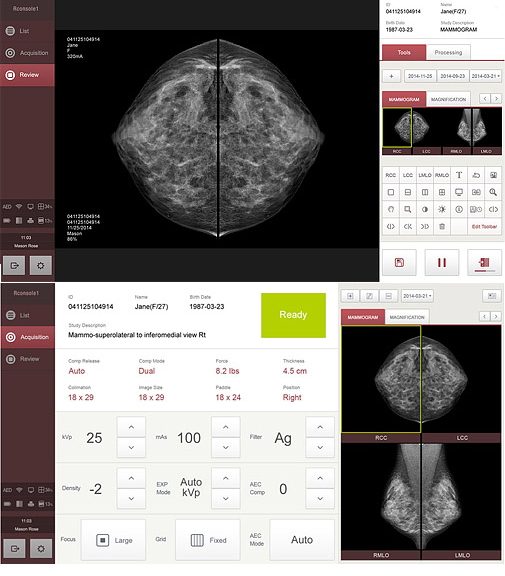Increase kVp with the up arrow
Image resolution: width=505 pixels, height=576 pixels.
[x=131, y=427]
